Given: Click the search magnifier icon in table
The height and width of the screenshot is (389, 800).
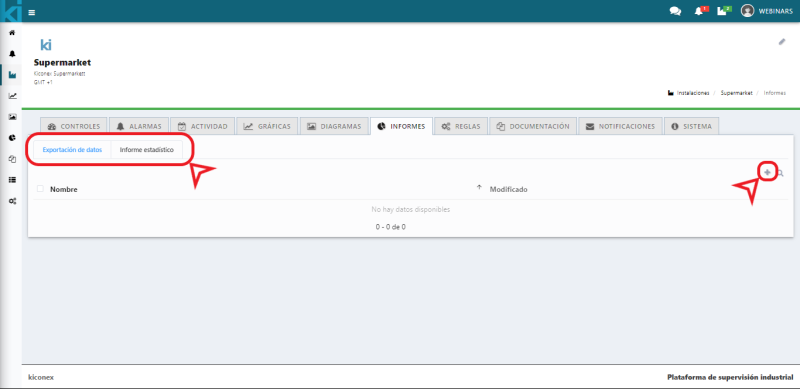Looking at the screenshot, I should [x=780, y=174].
